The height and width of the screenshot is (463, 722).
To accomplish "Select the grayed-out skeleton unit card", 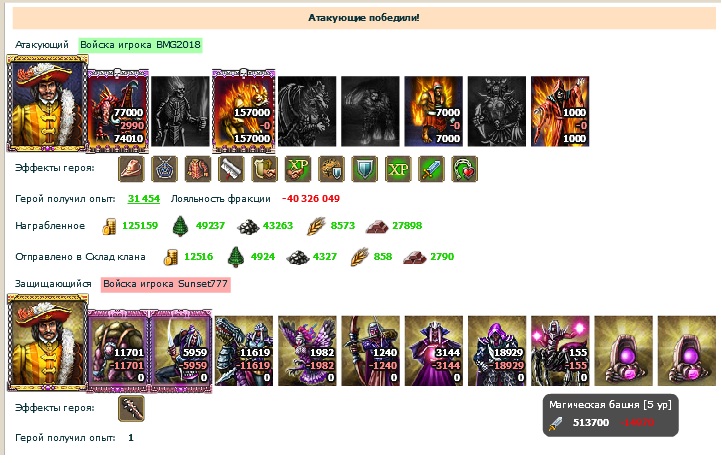I will point(180,111).
